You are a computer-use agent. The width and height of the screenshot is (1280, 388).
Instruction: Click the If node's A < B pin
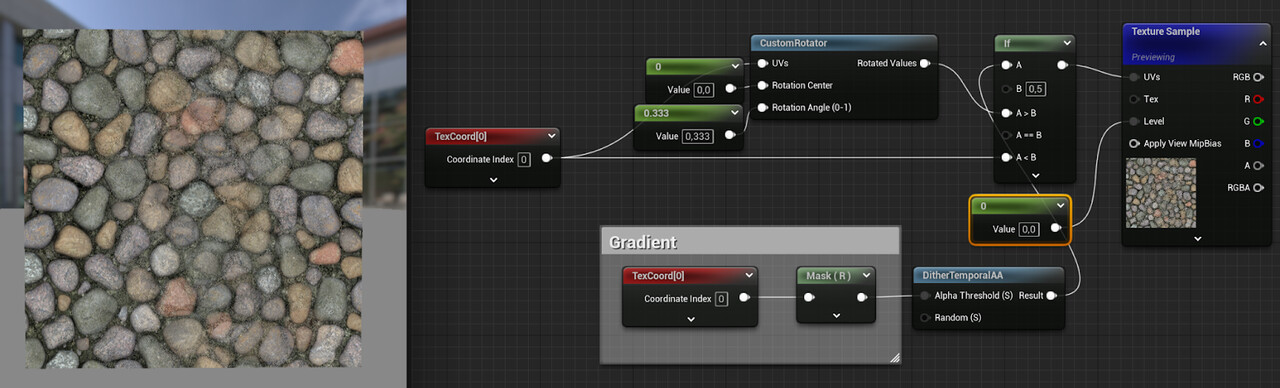coord(1007,158)
